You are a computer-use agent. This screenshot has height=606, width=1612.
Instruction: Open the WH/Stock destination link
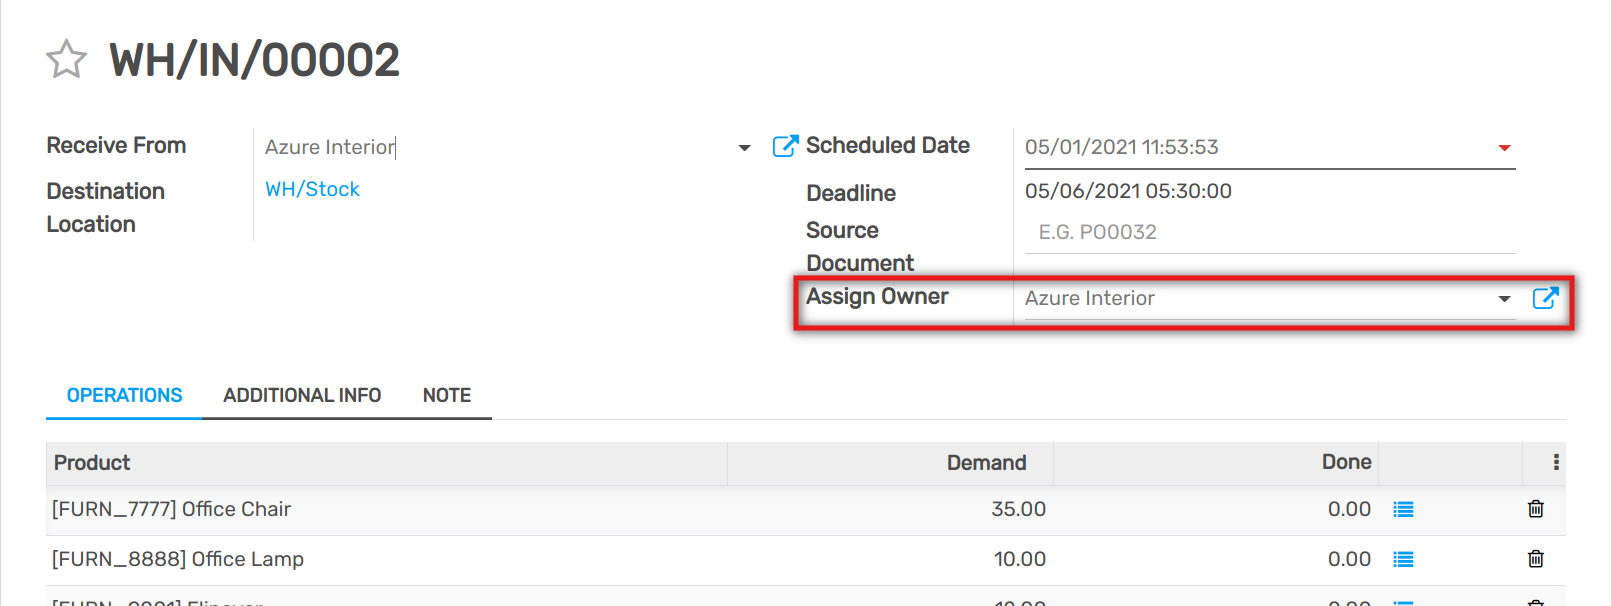click(x=312, y=189)
